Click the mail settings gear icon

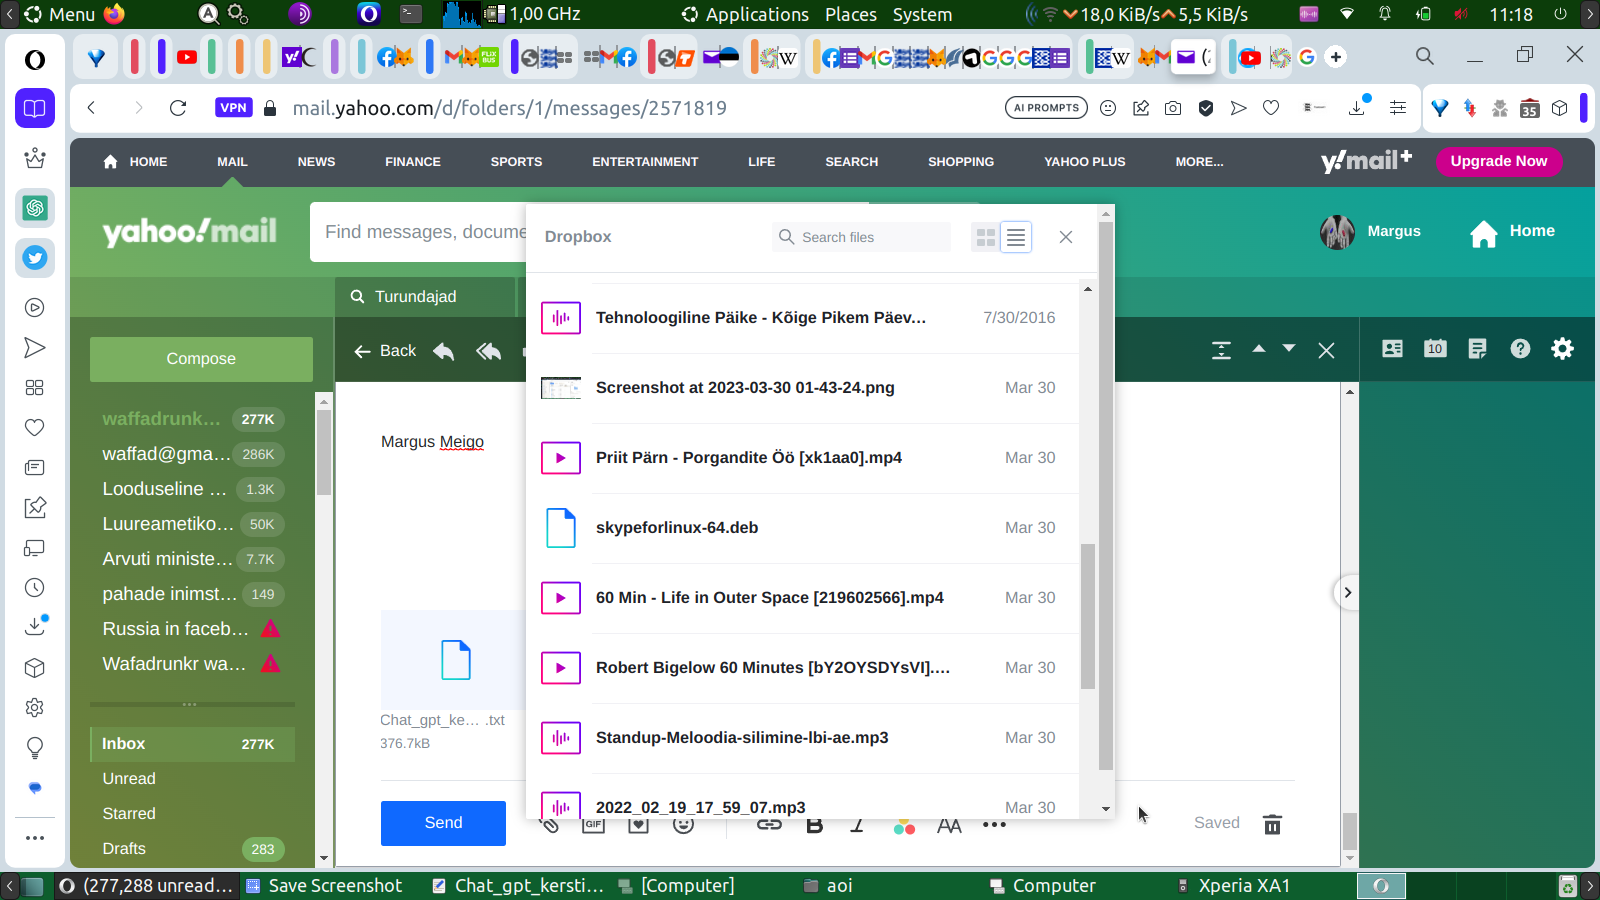(x=1562, y=349)
